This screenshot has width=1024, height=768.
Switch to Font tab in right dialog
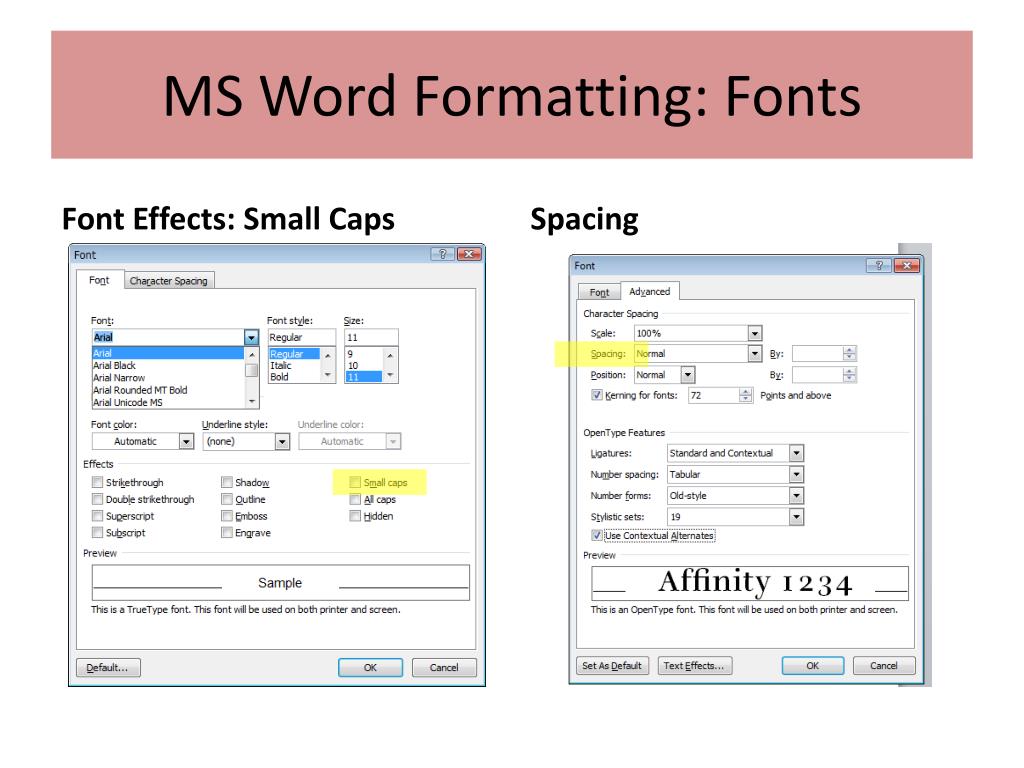(x=599, y=292)
